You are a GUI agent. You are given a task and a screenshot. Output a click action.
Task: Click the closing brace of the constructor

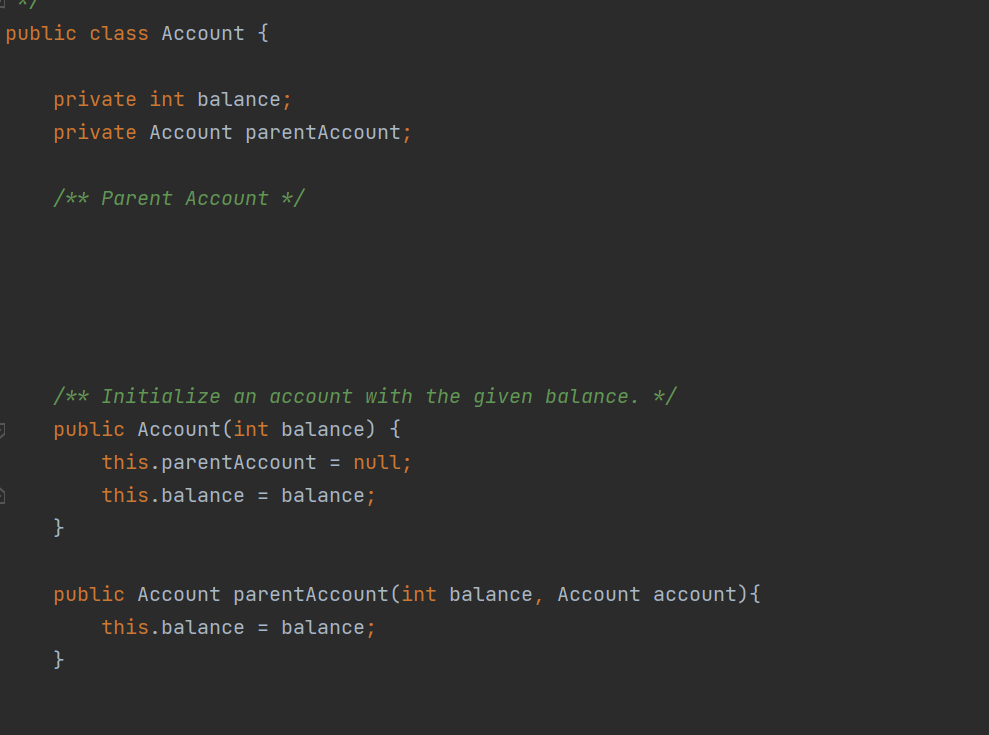coord(59,527)
